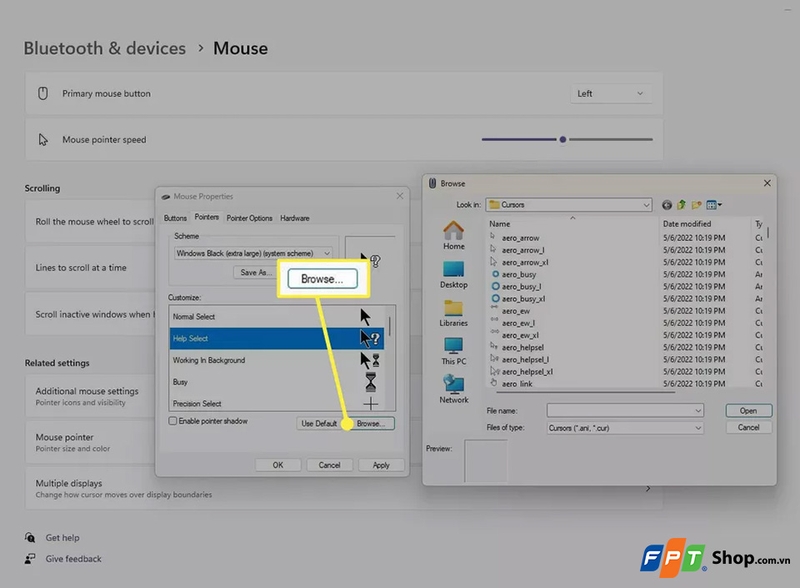Image resolution: width=800 pixels, height=588 pixels.
Task: Click the Name column header
Action: click(x=499, y=224)
